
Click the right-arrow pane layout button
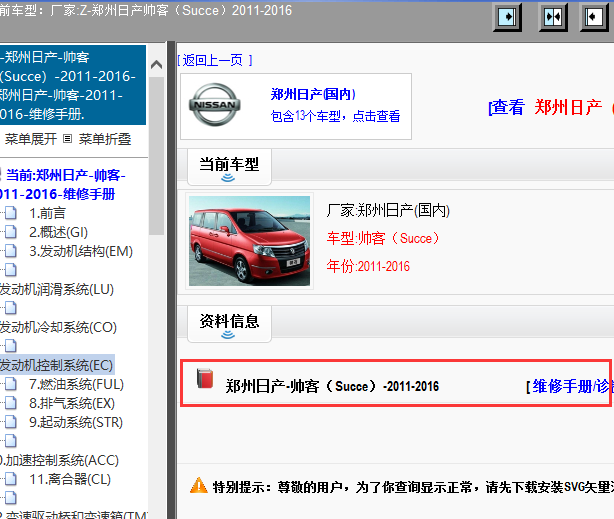coord(507,17)
